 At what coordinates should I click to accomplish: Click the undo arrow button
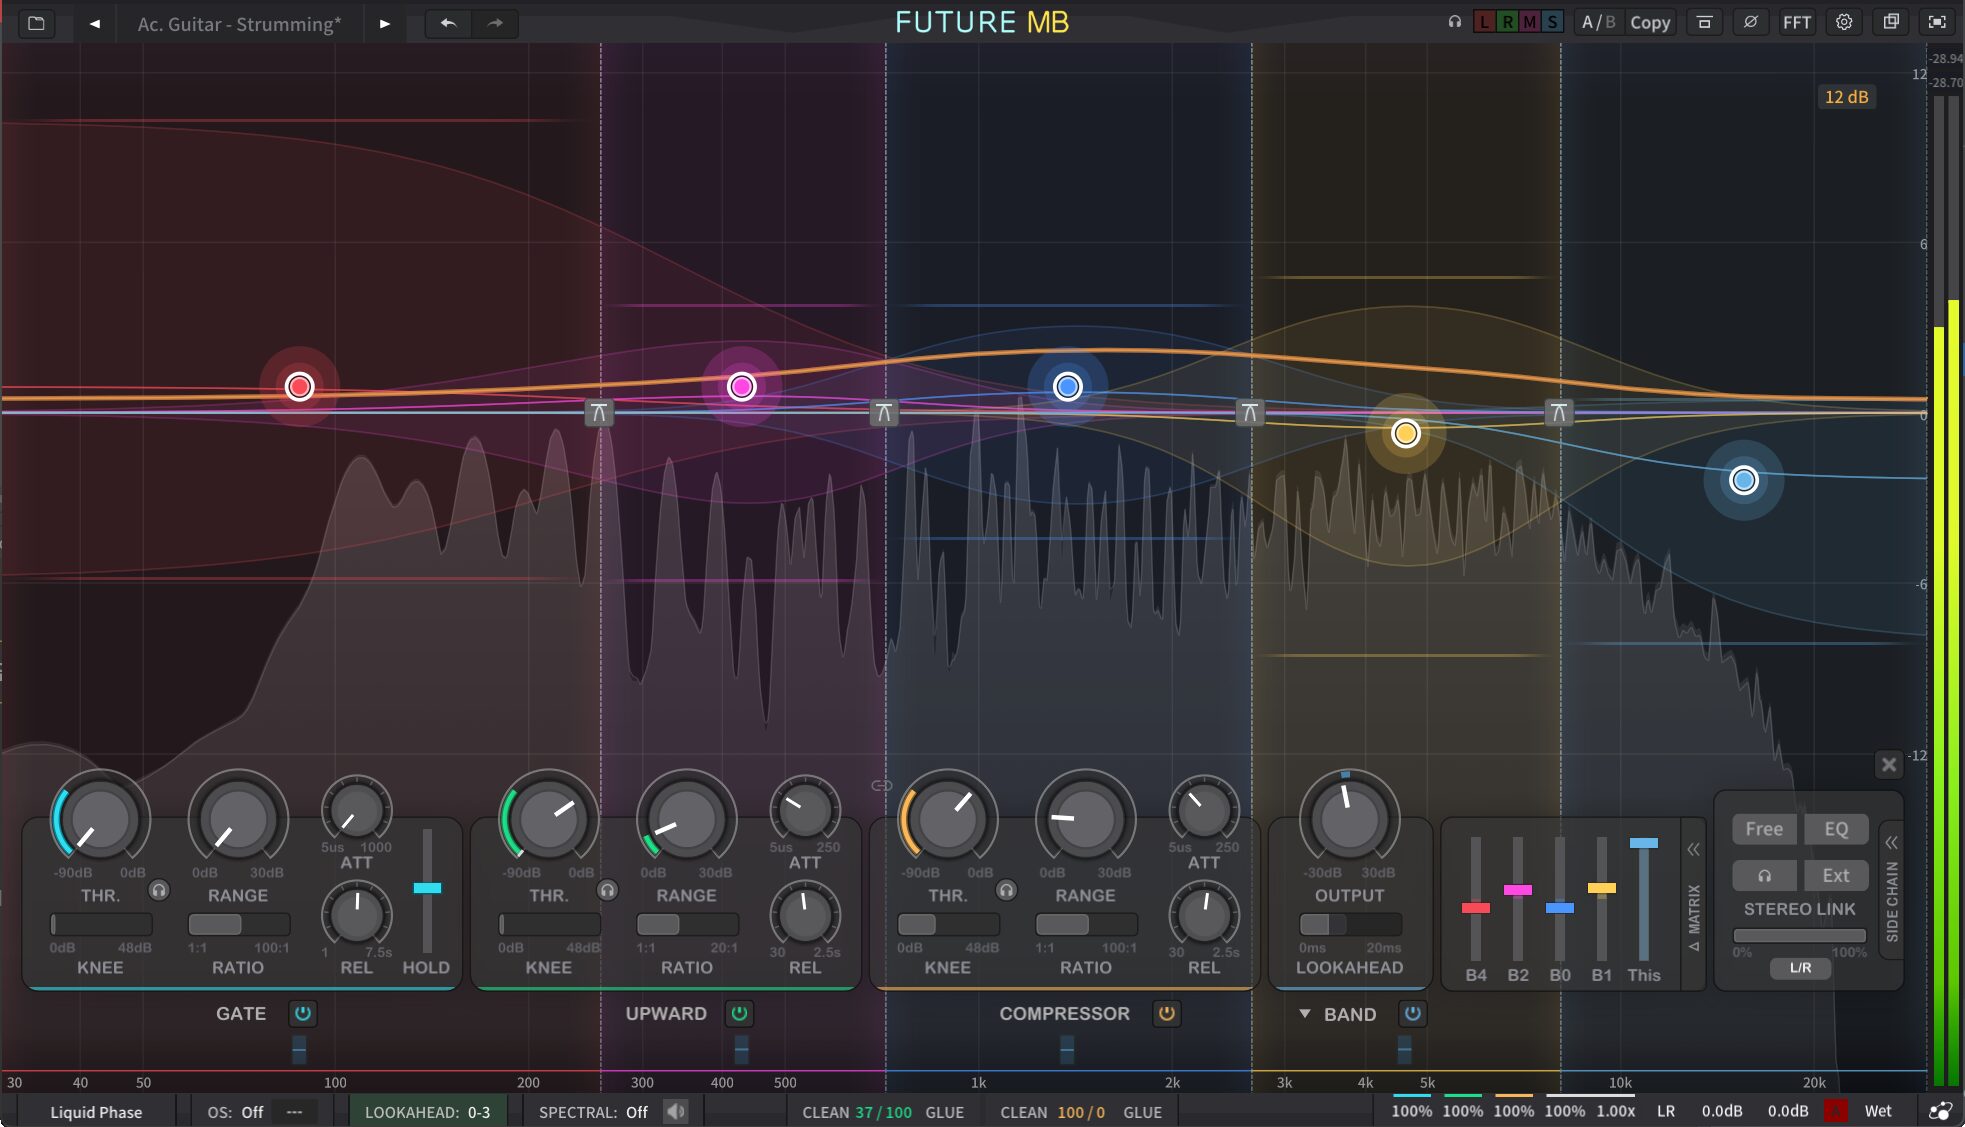point(448,23)
